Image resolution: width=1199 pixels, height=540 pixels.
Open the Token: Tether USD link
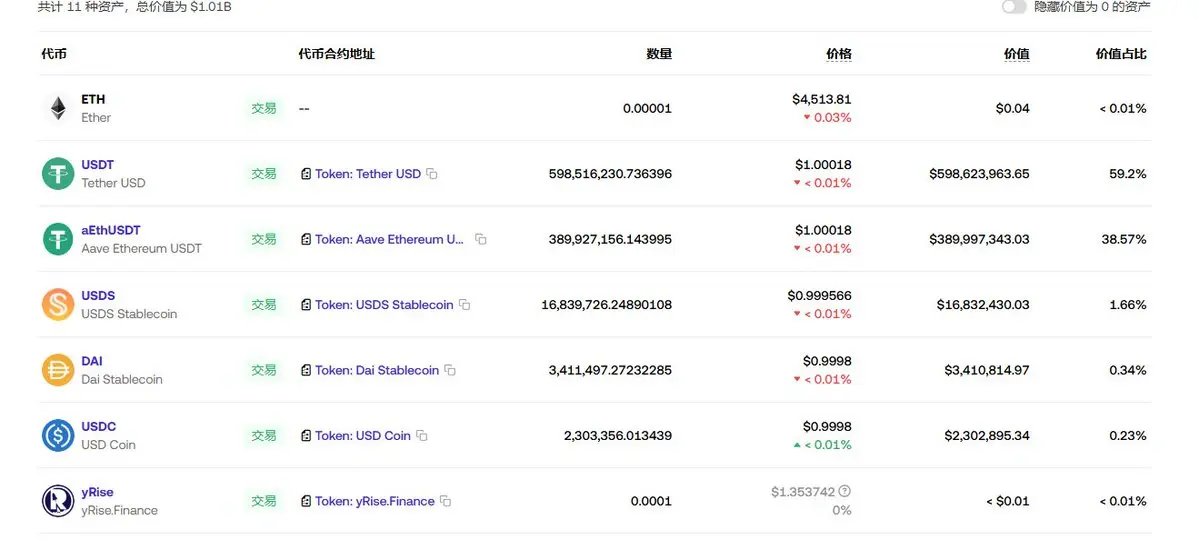point(368,174)
